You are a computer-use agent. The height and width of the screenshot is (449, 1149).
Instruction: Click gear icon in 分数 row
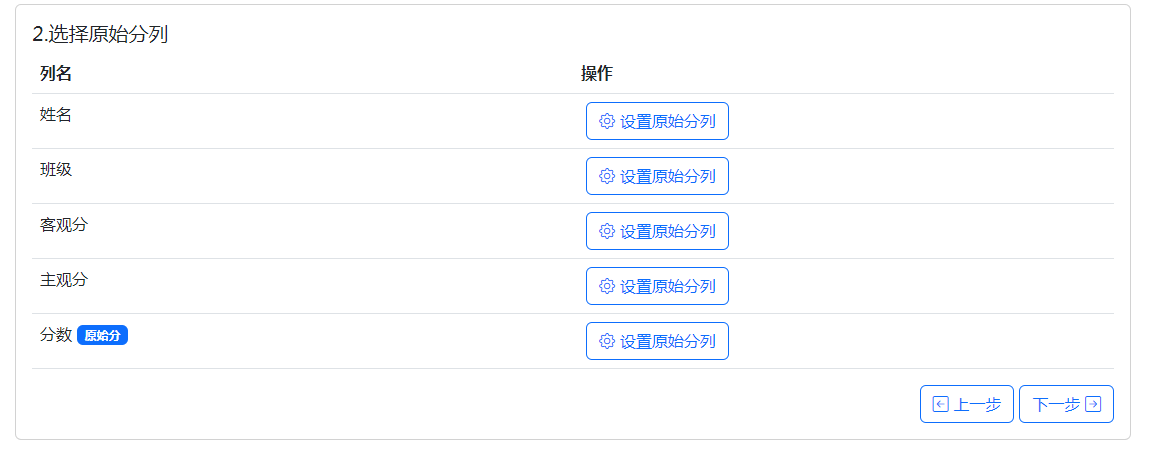click(x=607, y=341)
